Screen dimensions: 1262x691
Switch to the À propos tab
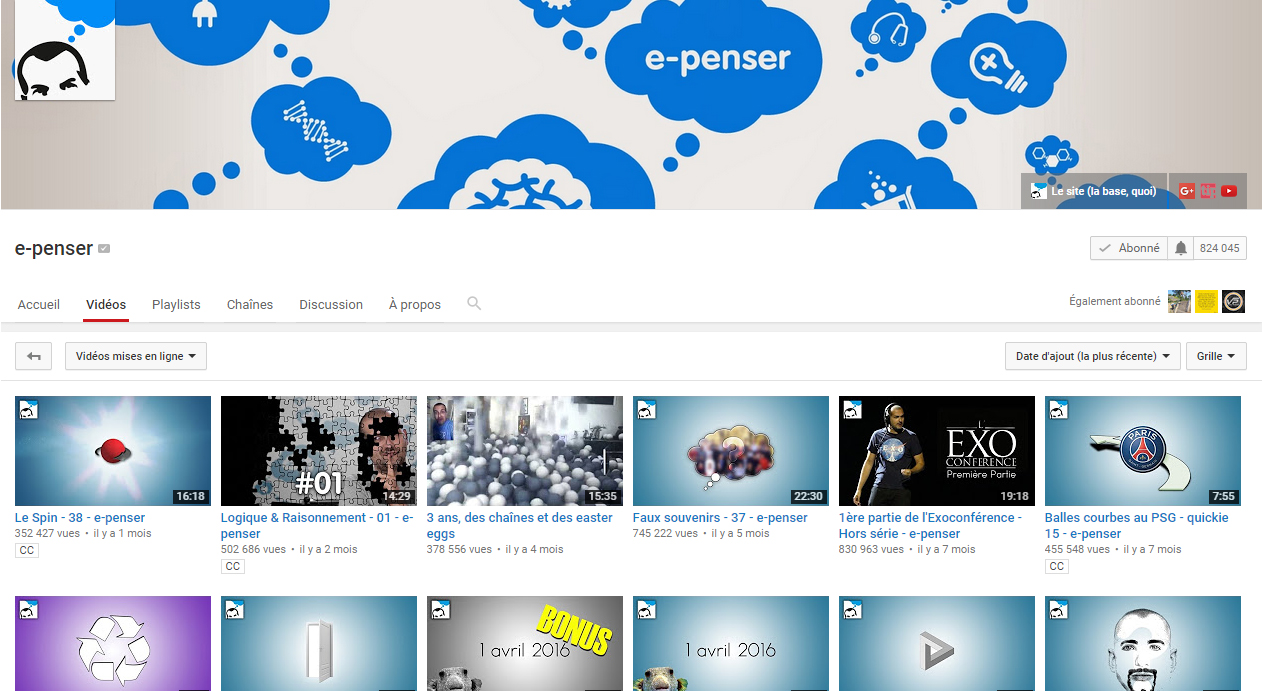click(x=415, y=304)
